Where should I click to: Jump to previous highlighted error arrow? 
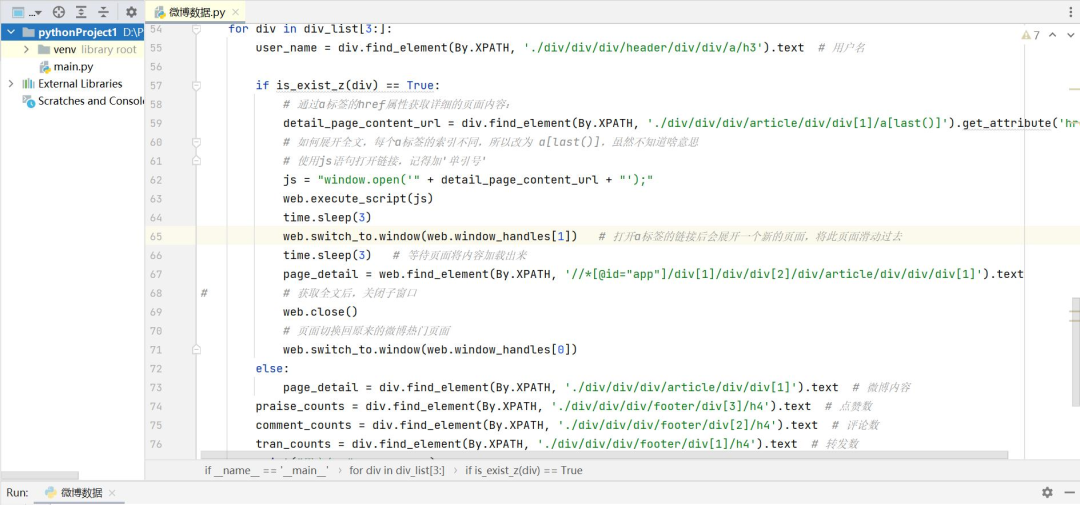click(x=1051, y=35)
